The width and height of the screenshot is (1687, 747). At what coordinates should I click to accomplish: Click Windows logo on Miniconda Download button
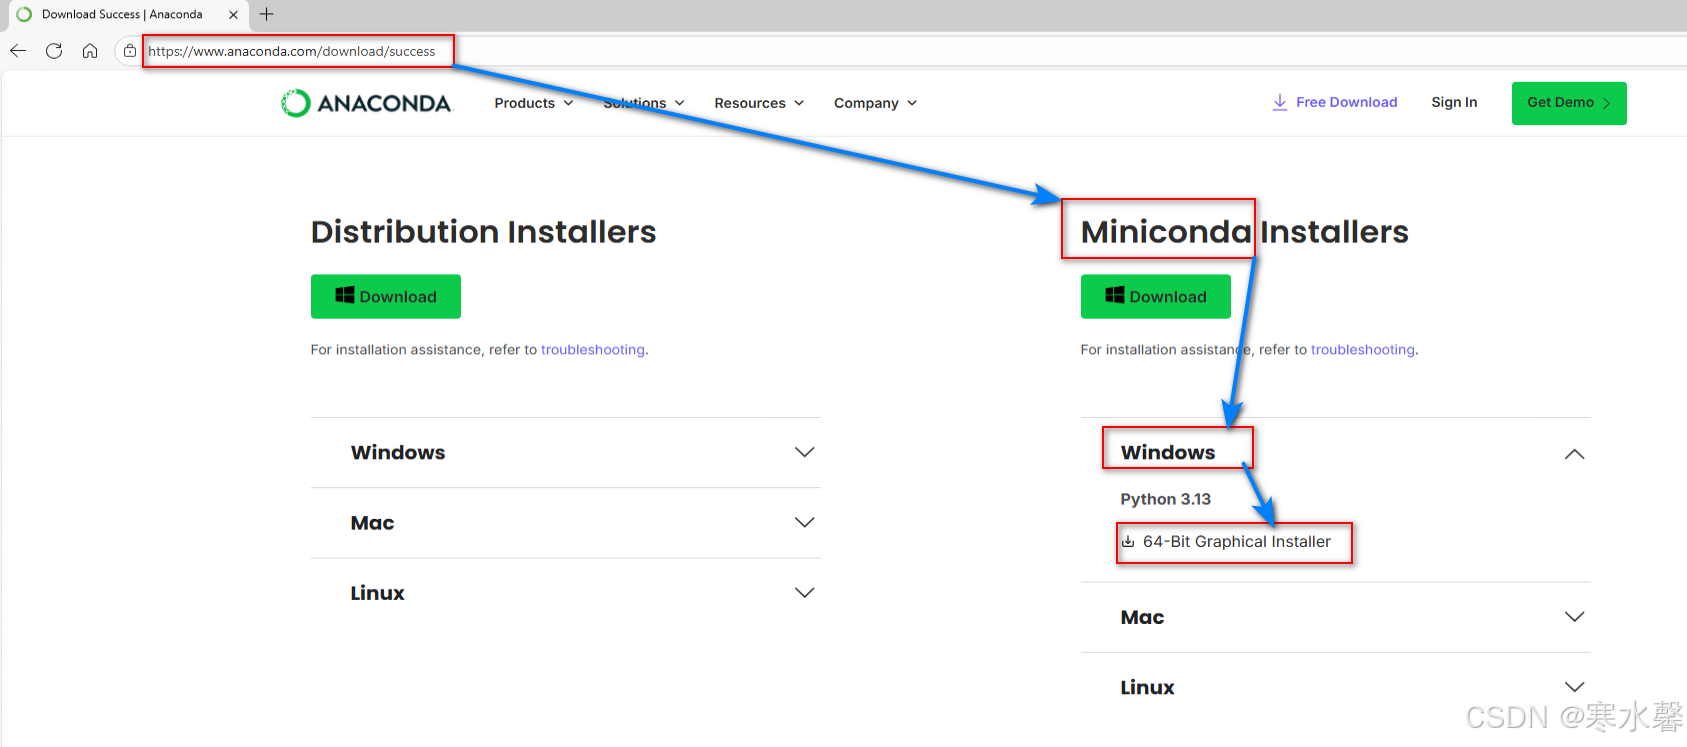click(1115, 295)
